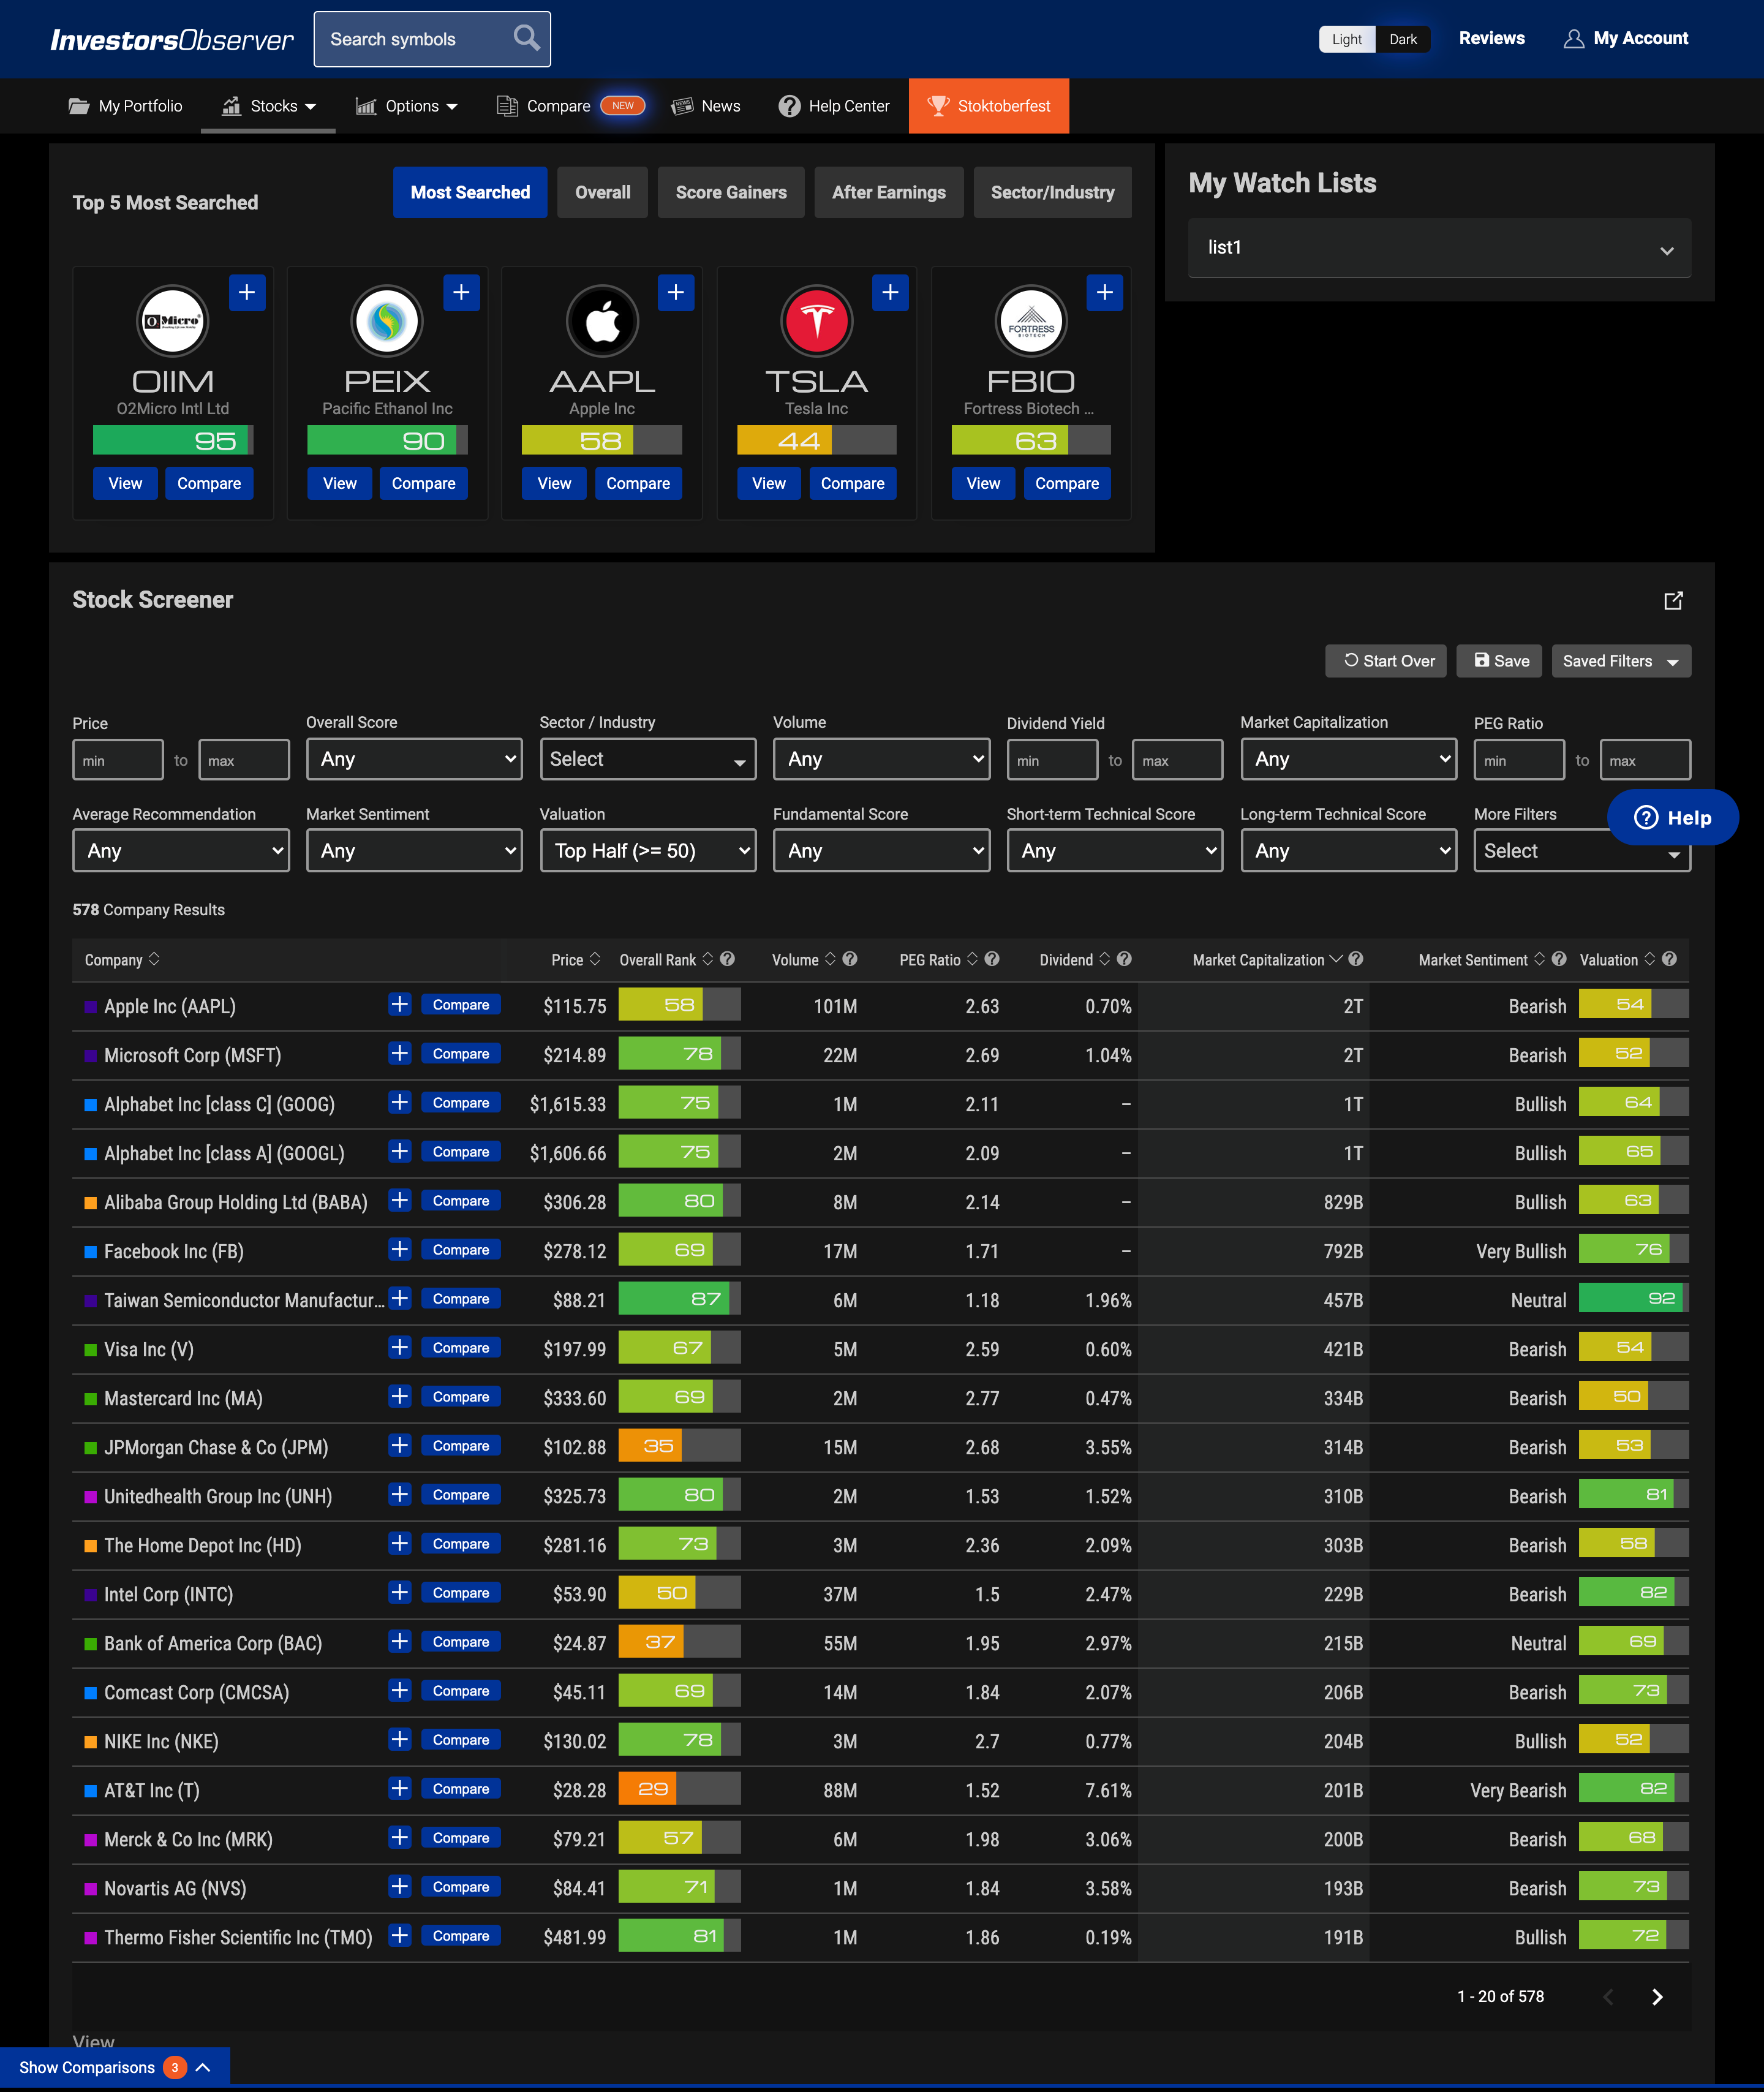
Task: Click the Valuation column help icon
Action: click(x=1669, y=959)
